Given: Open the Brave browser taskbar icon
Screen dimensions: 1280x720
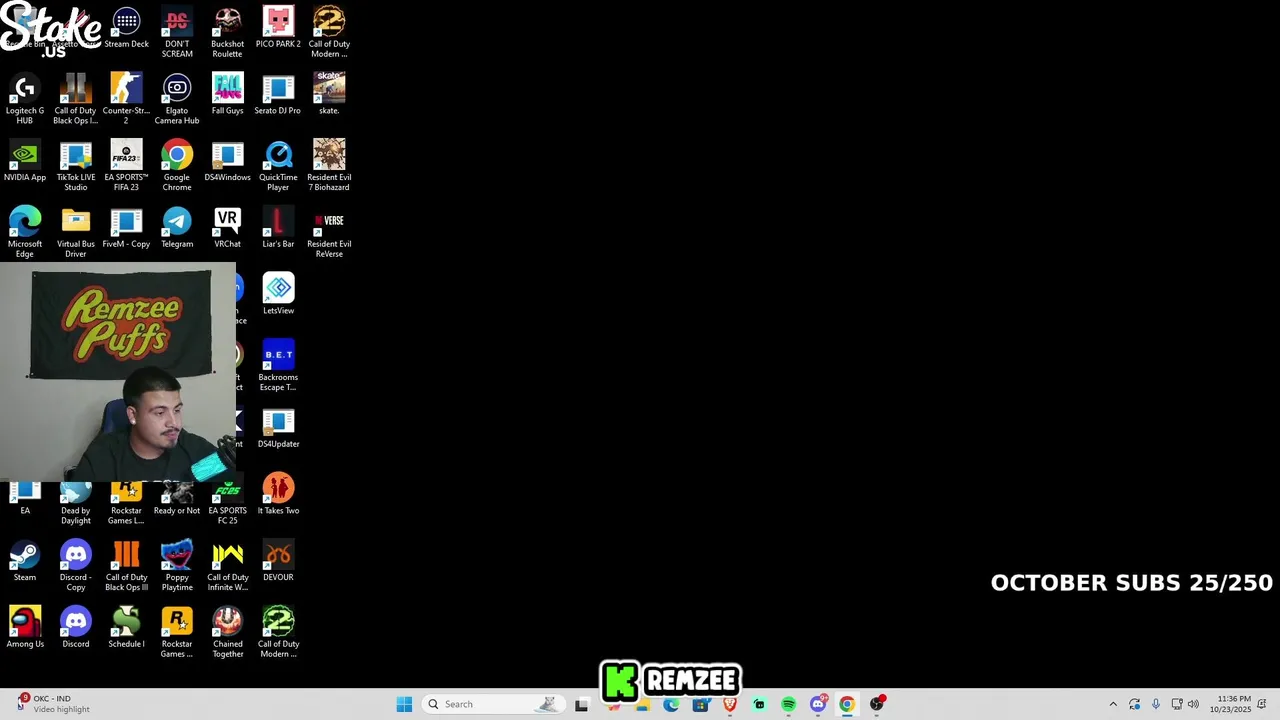Looking at the screenshot, I should (730, 704).
